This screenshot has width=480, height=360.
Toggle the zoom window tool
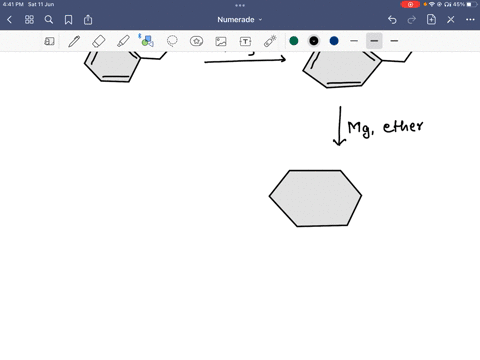(49, 41)
